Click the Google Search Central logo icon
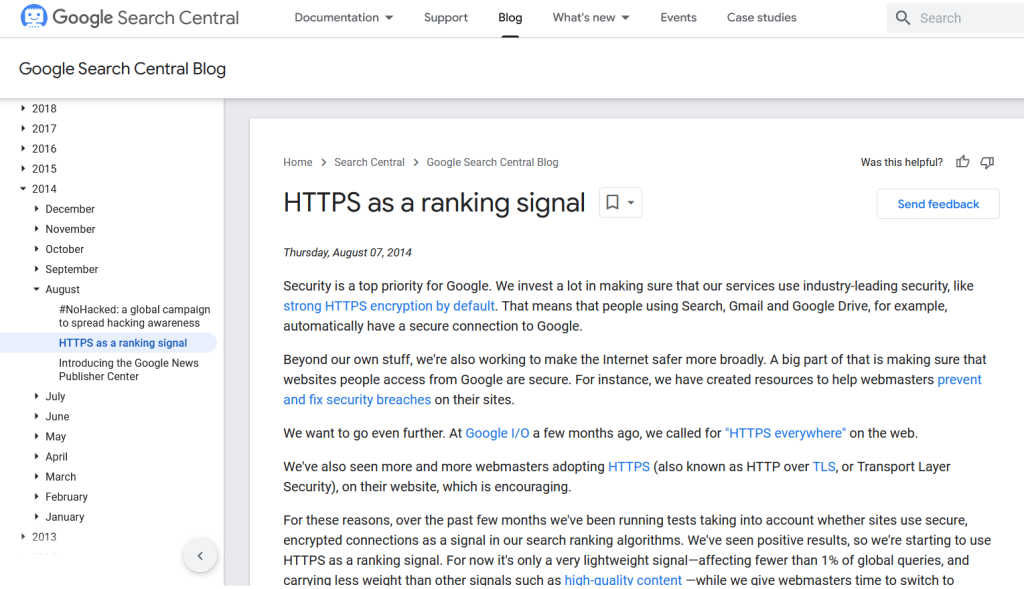The image size is (1024, 589). (x=33, y=17)
